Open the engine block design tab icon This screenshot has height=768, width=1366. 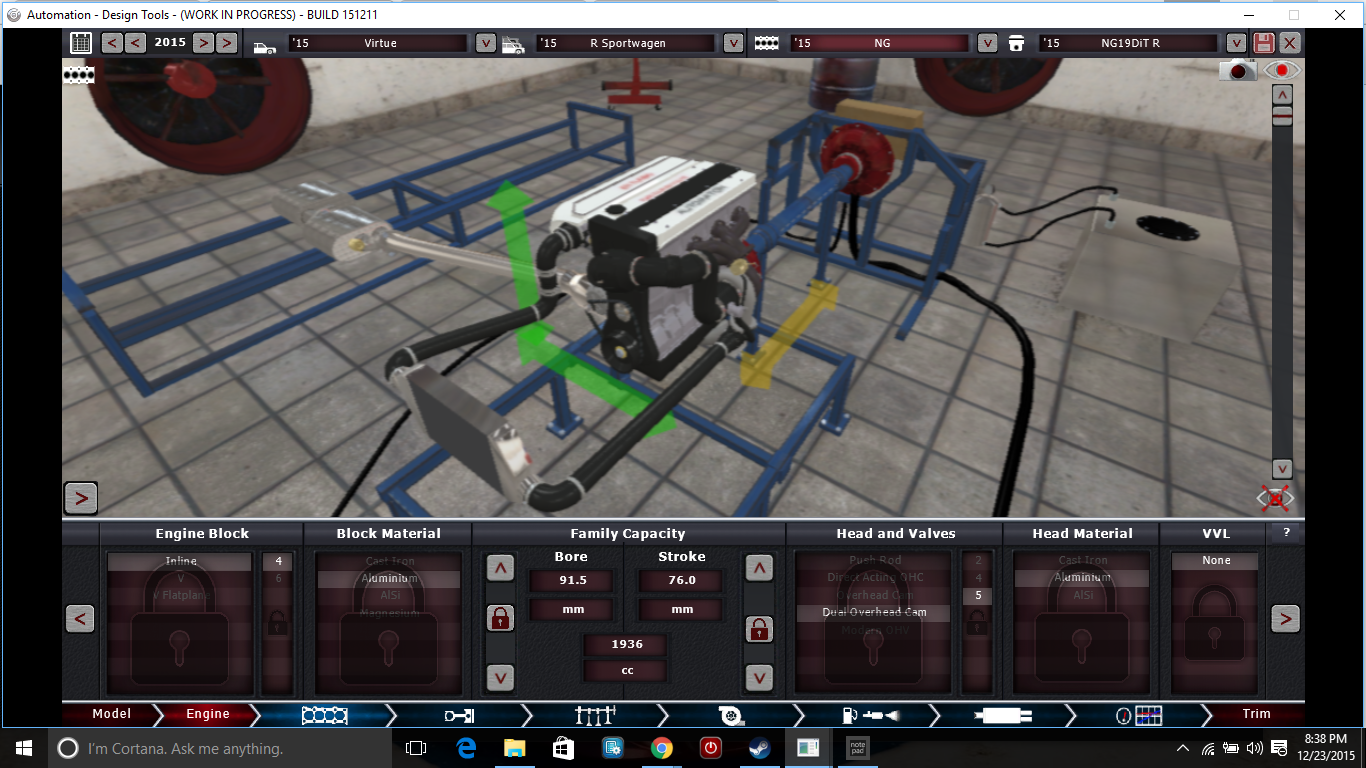(x=325, y=715)
